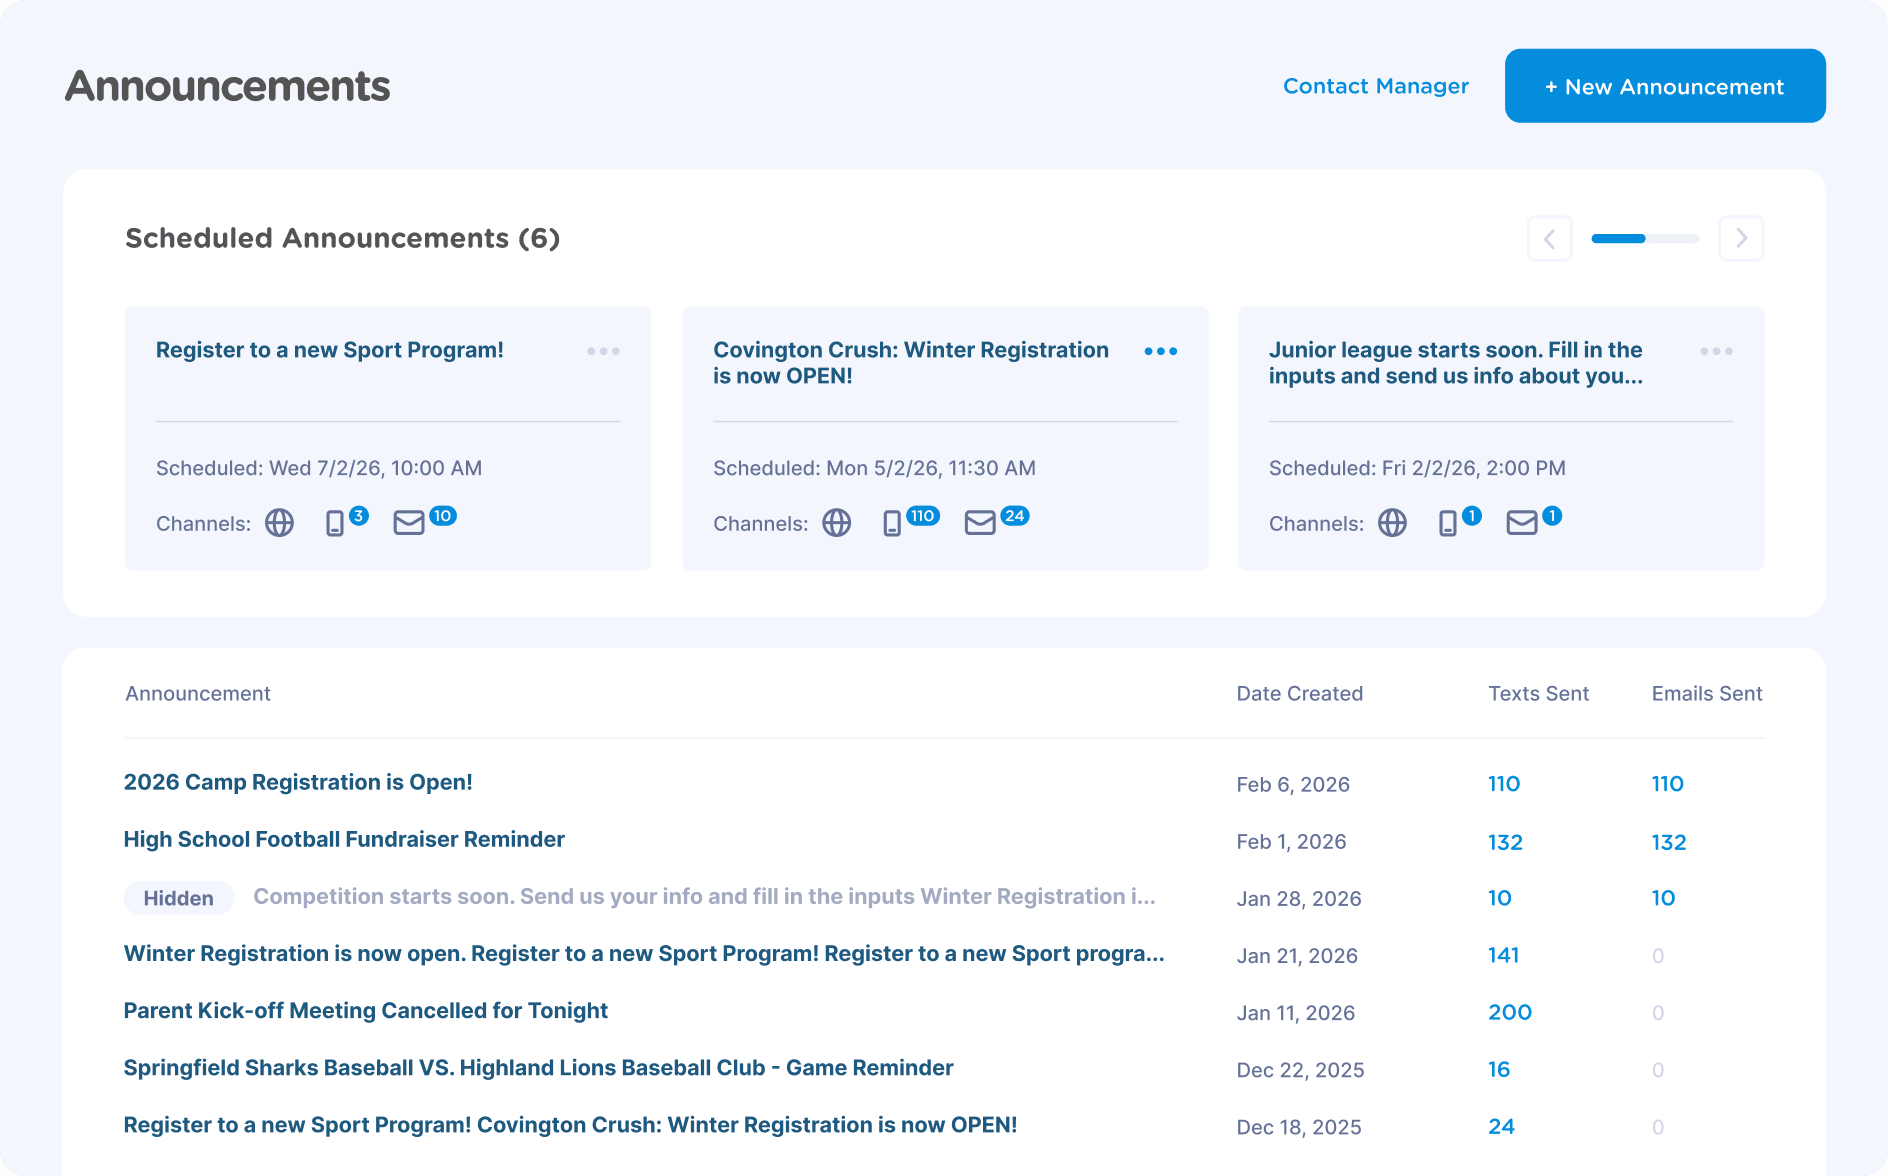Open hidden Competition starts soon announcement
1888x1176 pixels.
(x=704, y=896)
